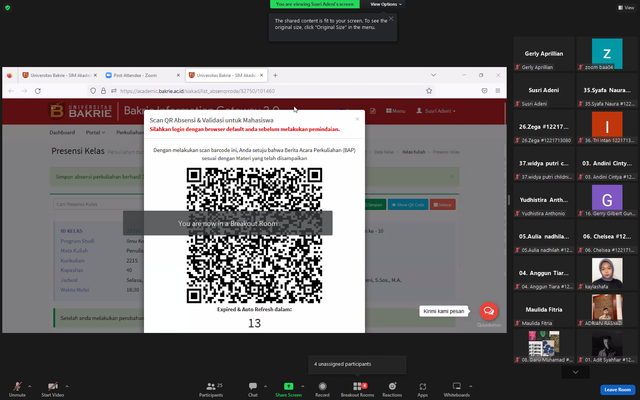Bookmark this page with the star

[x=429, y=91]
